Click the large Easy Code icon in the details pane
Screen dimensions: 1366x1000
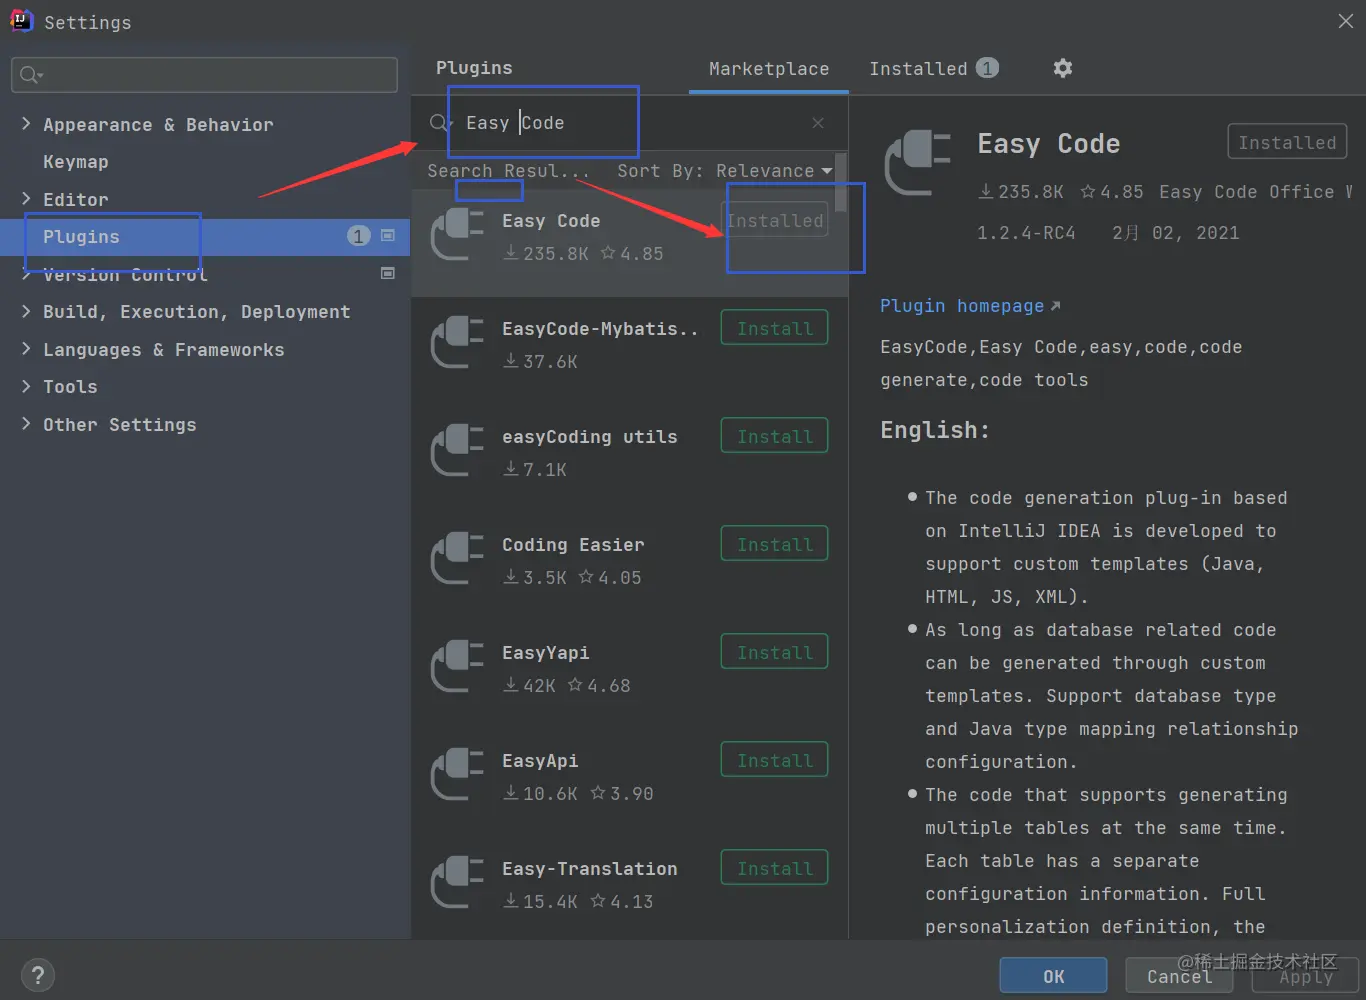(x=918, y=164)
